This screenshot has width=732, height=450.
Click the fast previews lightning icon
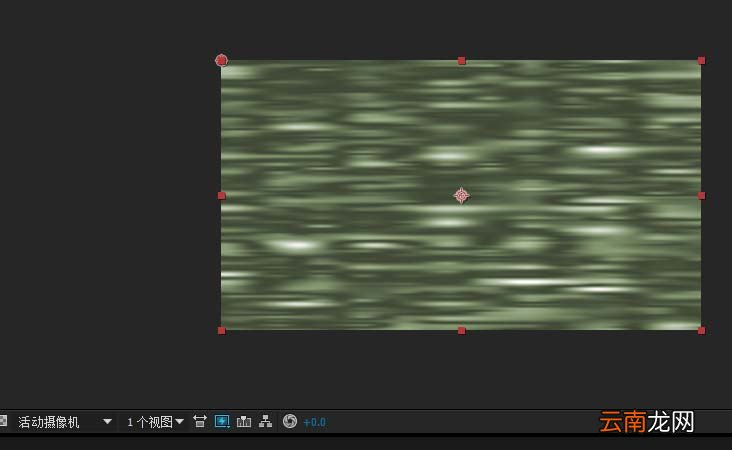tap(222, 422)
